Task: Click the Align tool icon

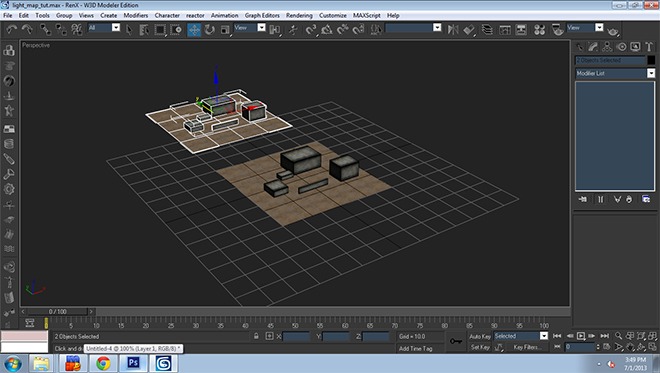Action: (469, 29)
